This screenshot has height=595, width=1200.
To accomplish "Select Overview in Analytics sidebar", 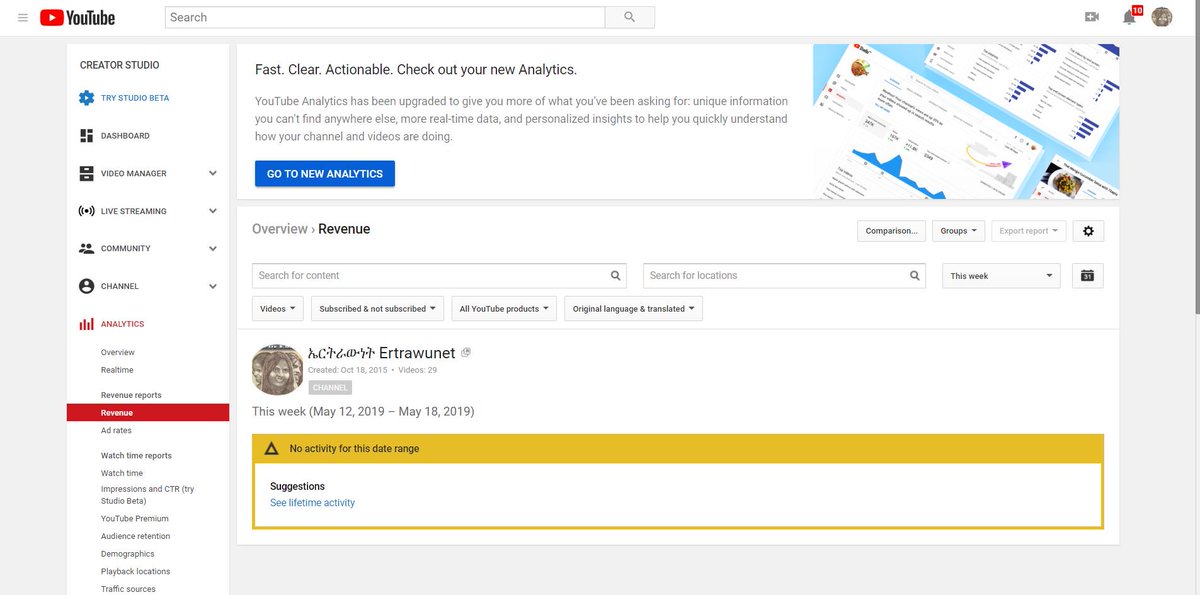I will 118,352.
